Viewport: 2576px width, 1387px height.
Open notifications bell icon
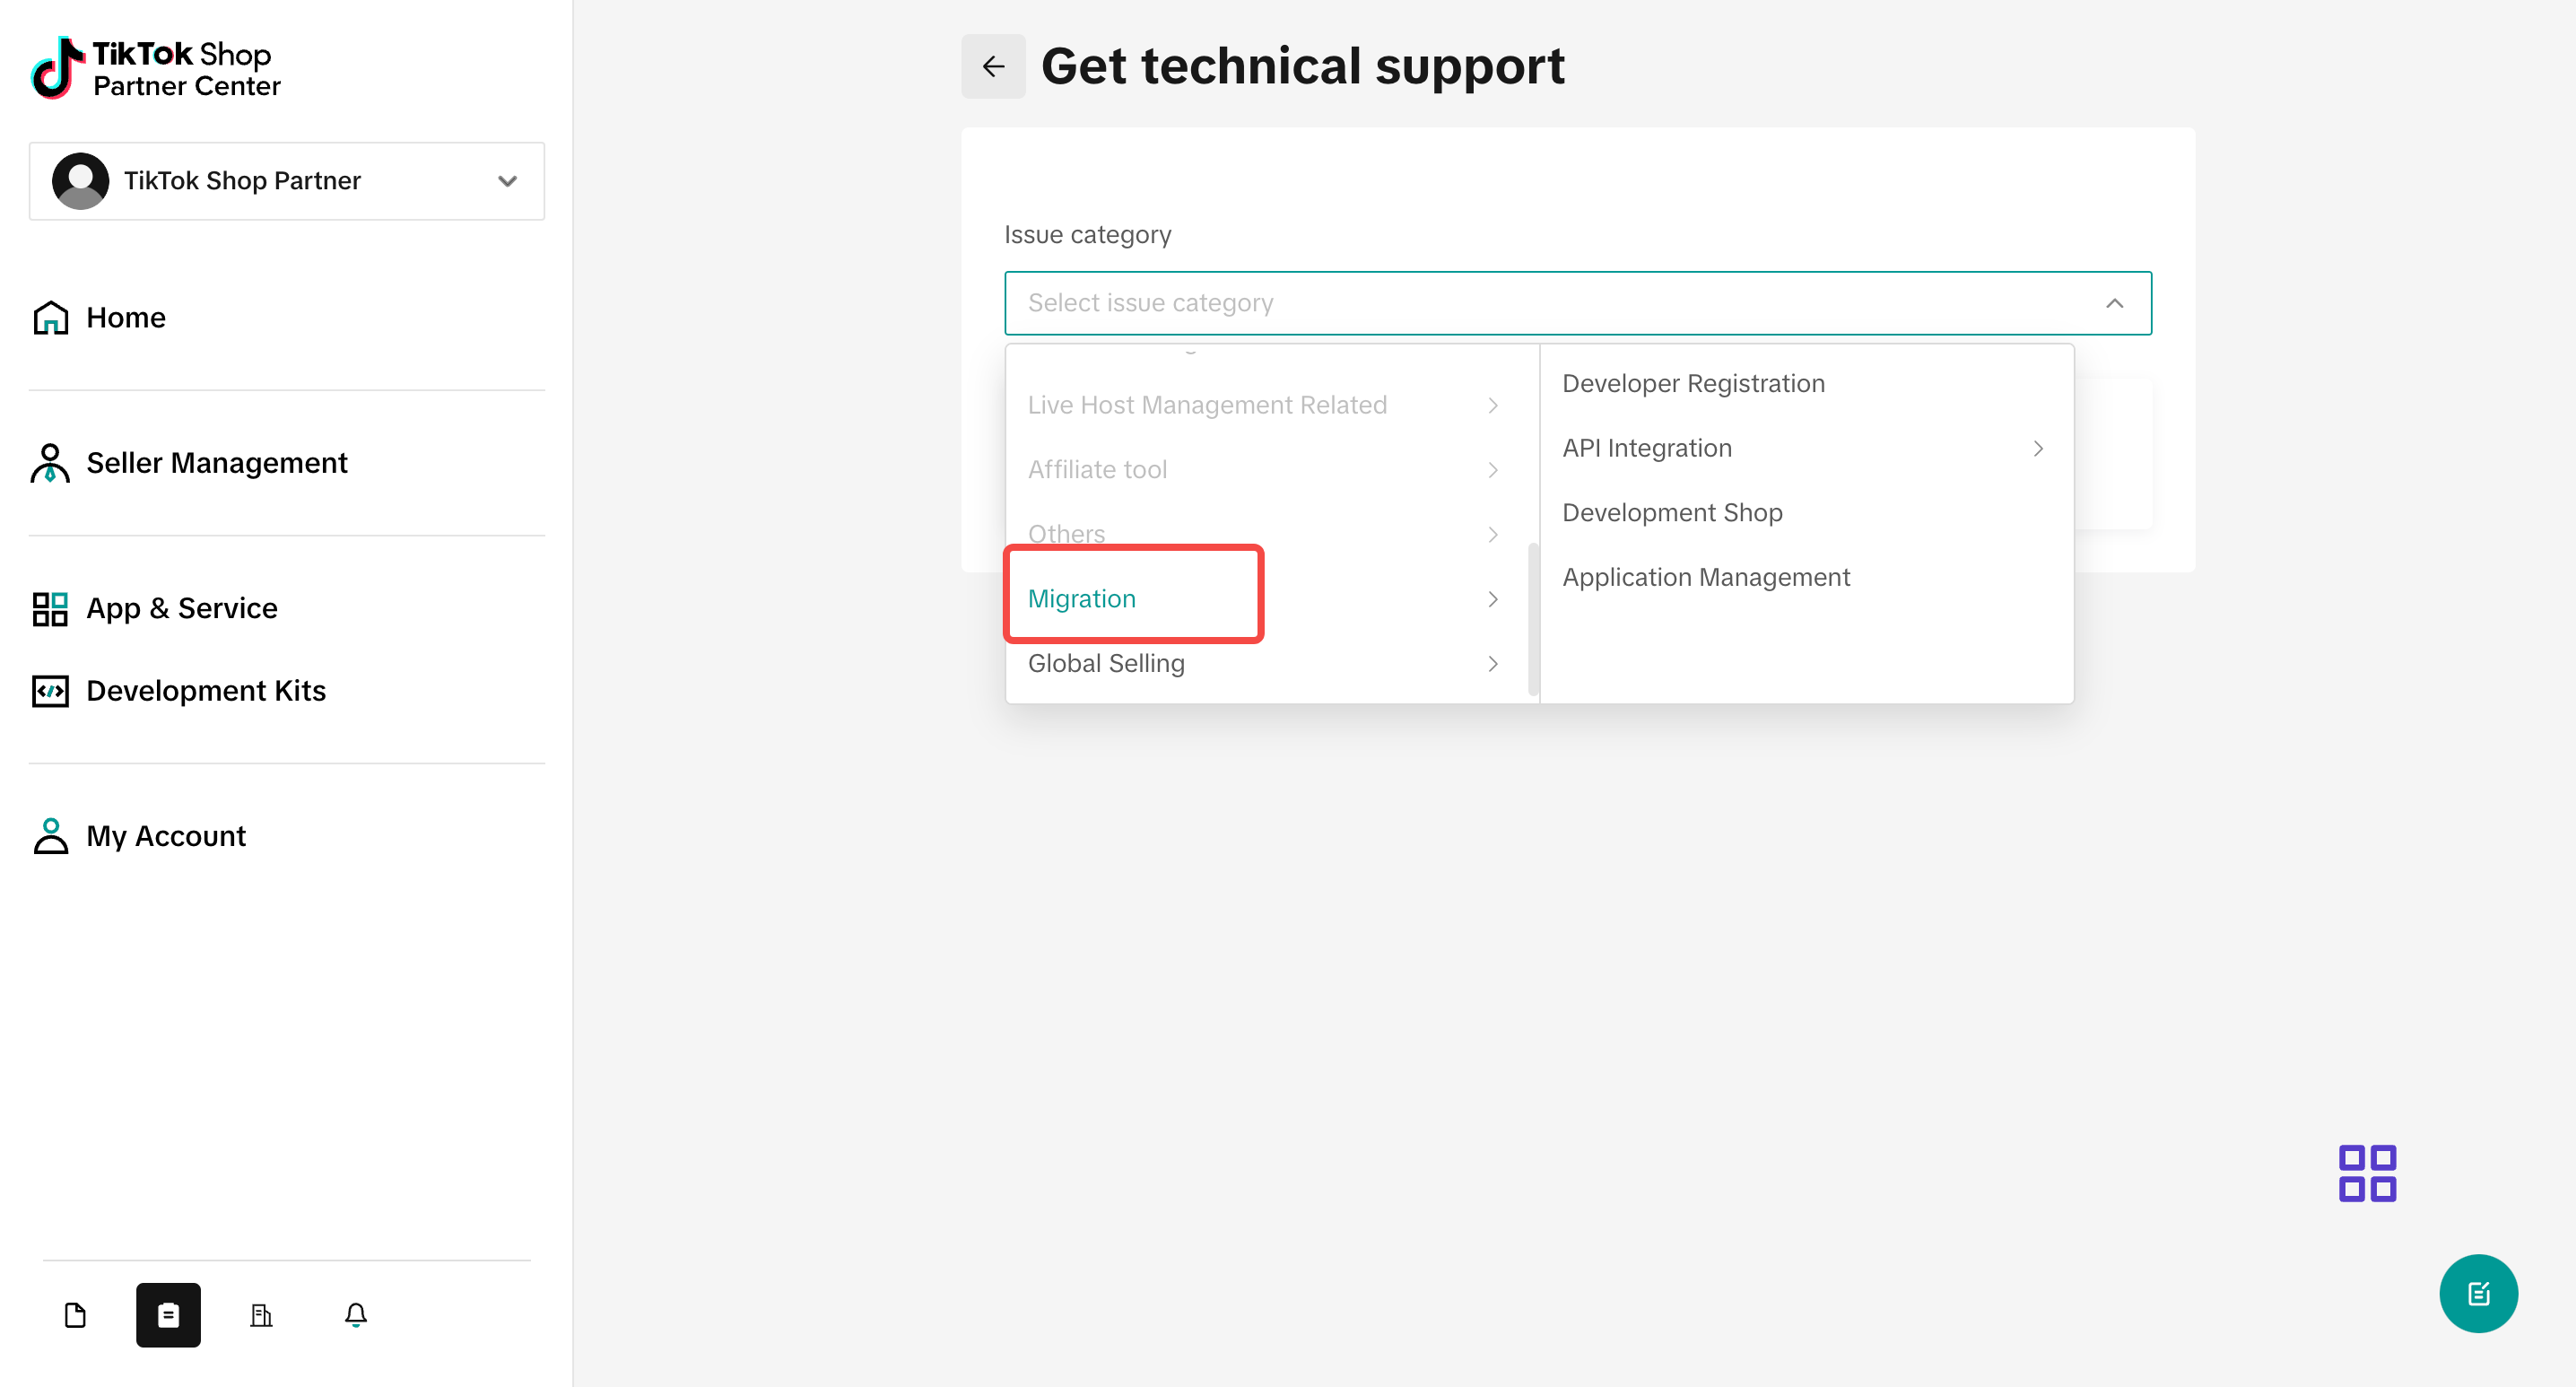click(x=355, y=1314)
